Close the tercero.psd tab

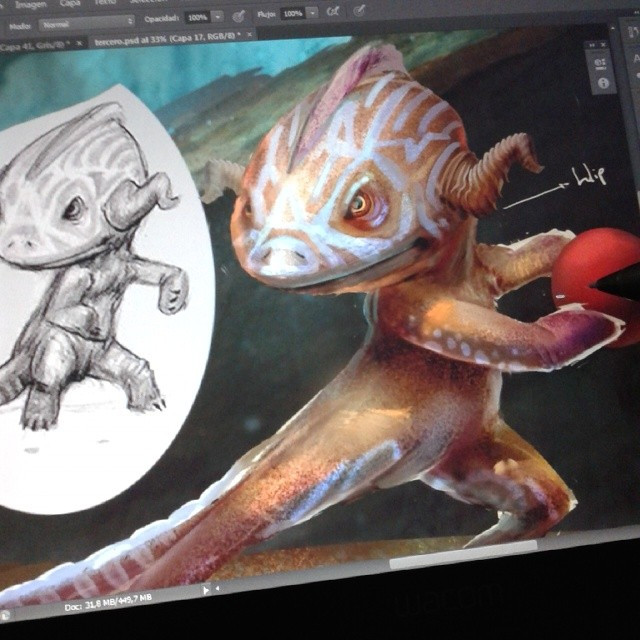pos(250,35)
